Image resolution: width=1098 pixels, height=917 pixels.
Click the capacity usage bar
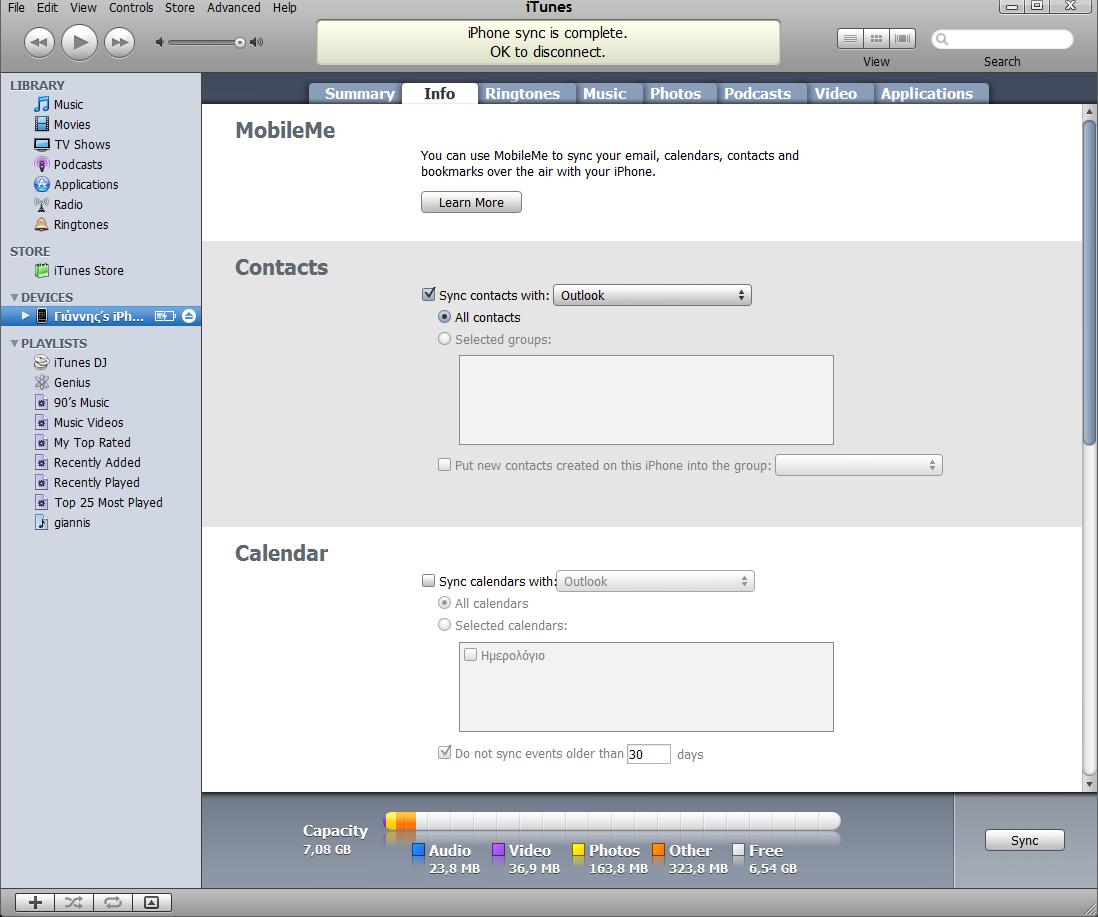tap(613, 820)
